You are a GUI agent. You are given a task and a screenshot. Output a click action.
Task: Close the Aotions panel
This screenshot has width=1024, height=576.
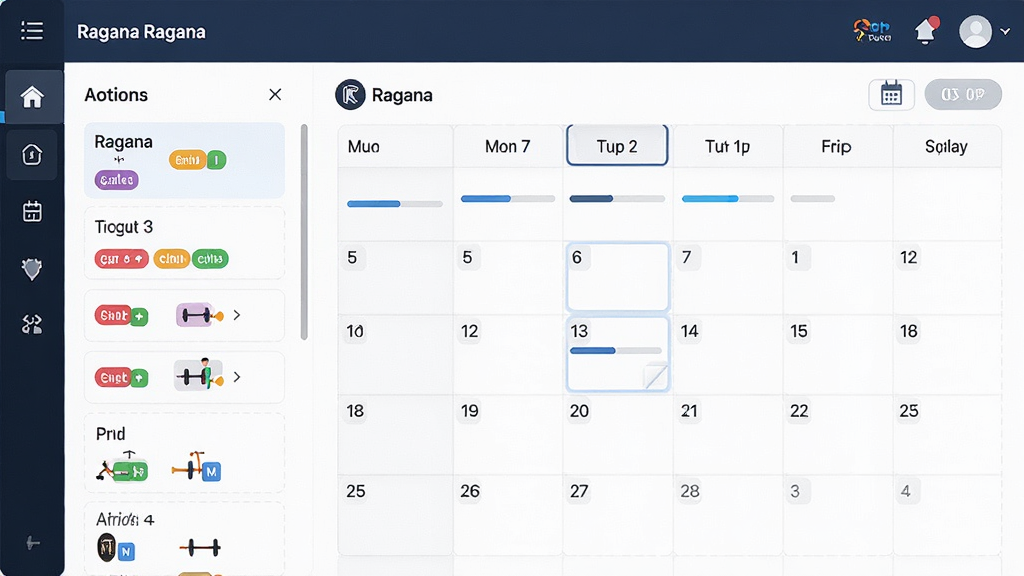275,95
